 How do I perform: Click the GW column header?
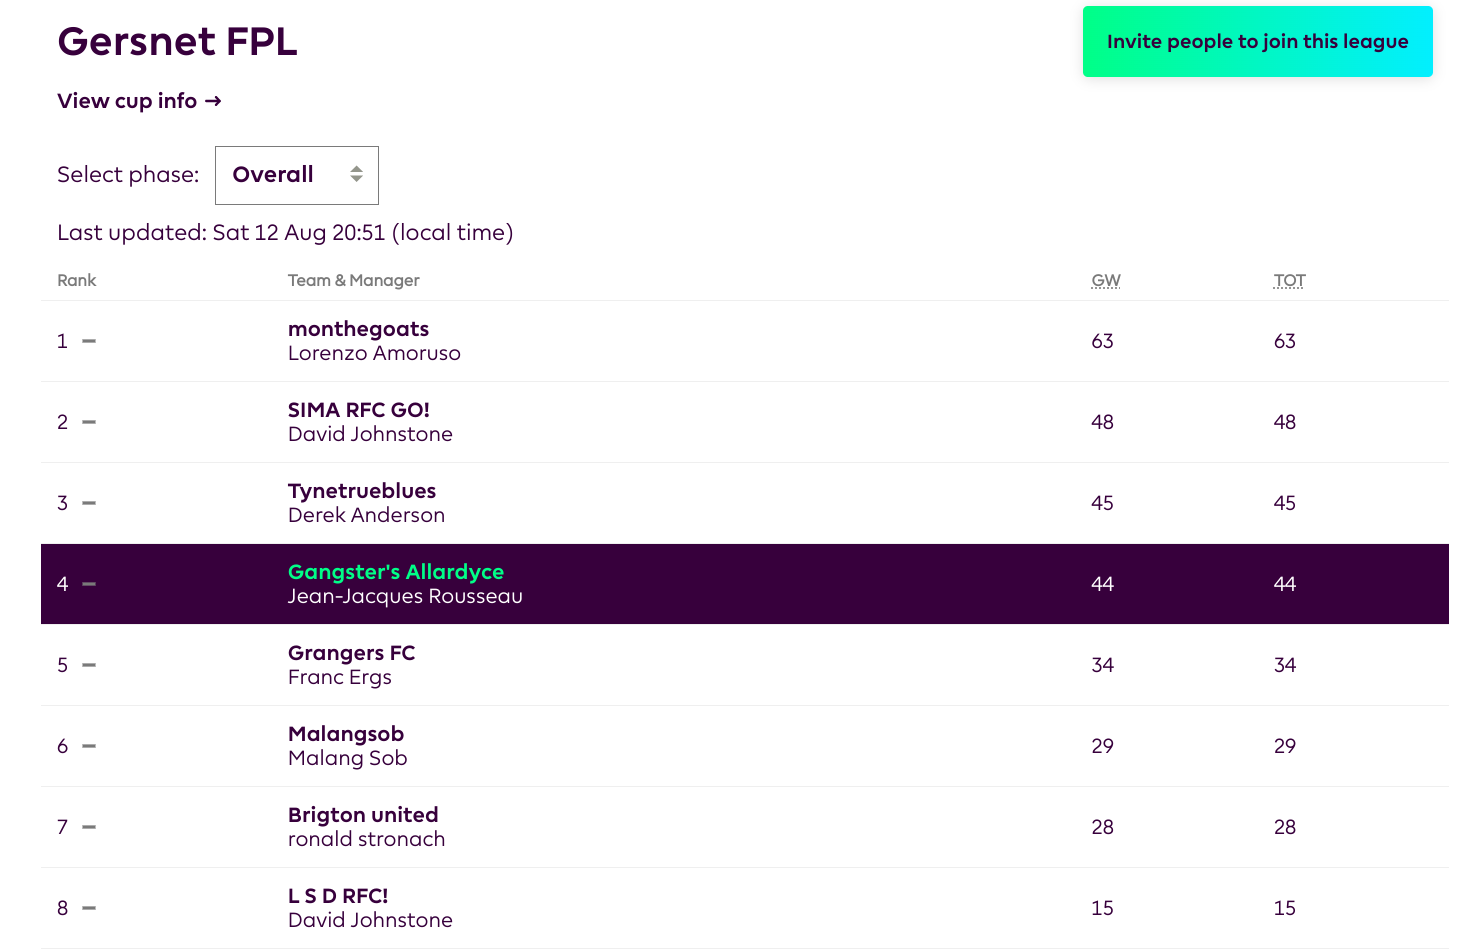[1105, 281]
